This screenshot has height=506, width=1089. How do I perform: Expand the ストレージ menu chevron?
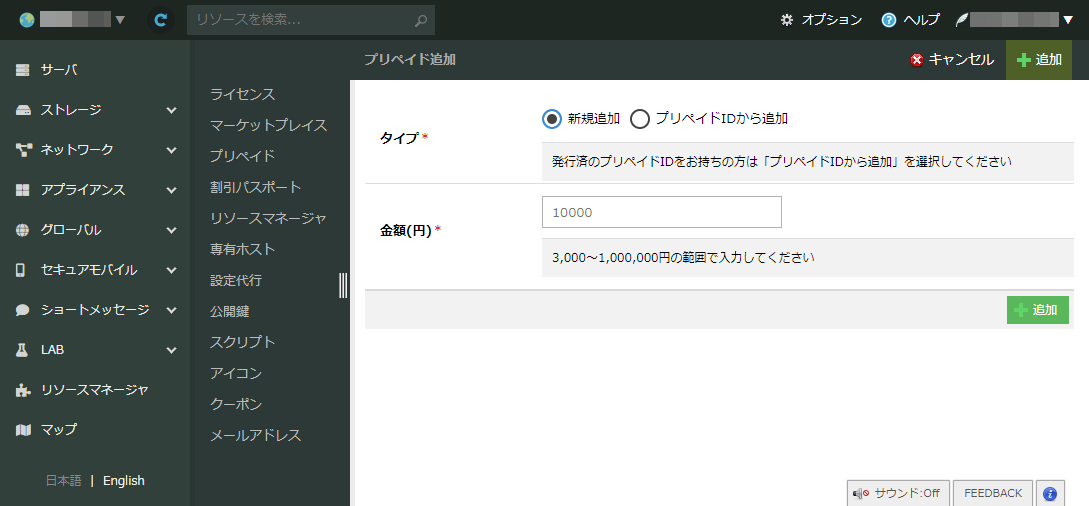pyautogui.click(x=171, y=110)
